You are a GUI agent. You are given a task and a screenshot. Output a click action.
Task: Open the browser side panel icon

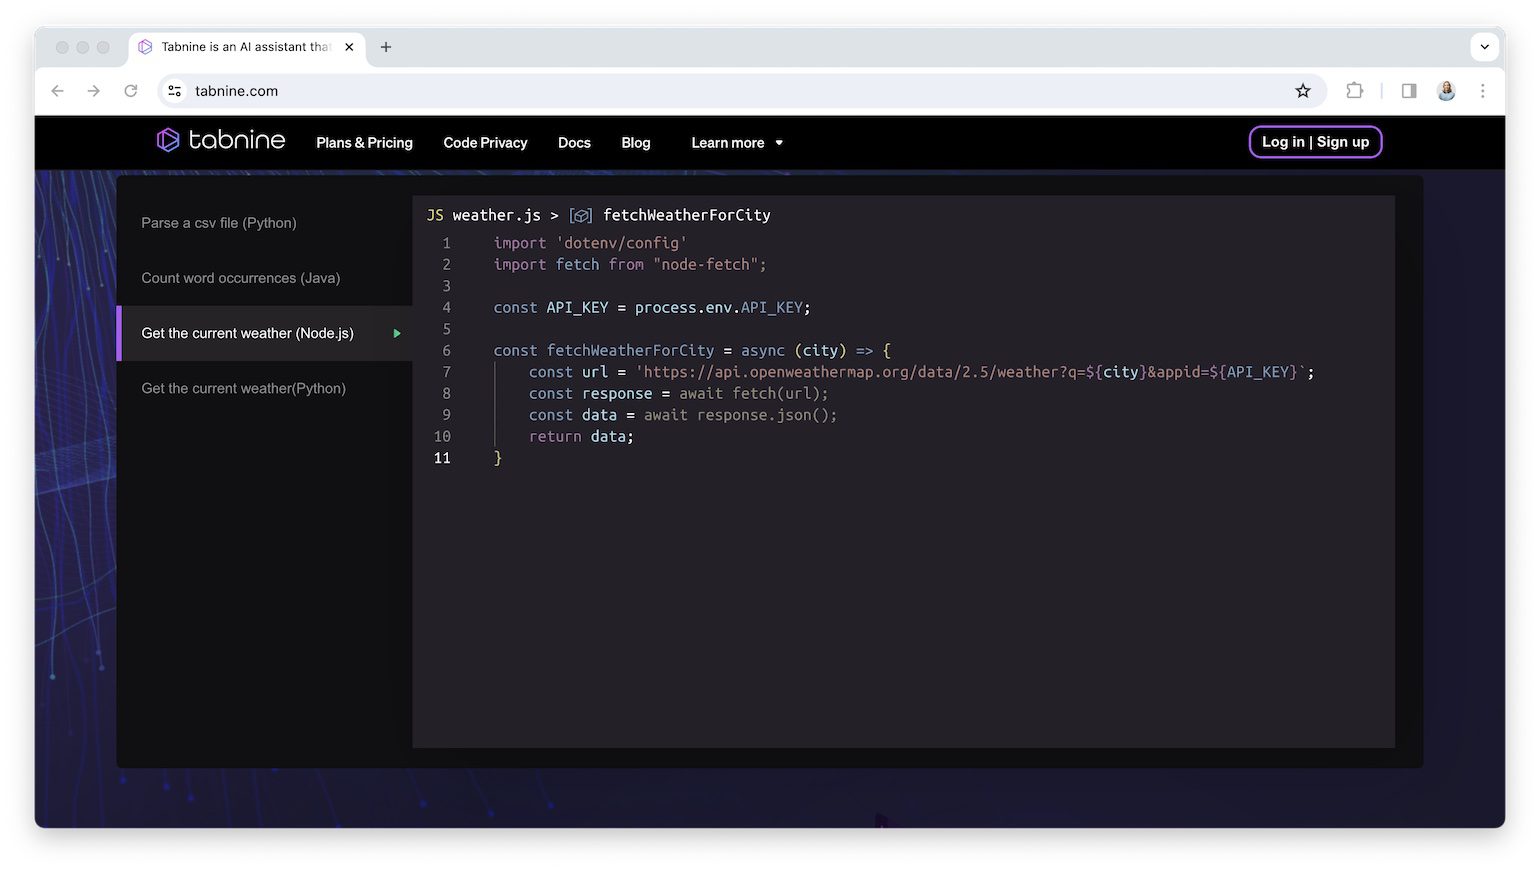(x=1408, y=90)
